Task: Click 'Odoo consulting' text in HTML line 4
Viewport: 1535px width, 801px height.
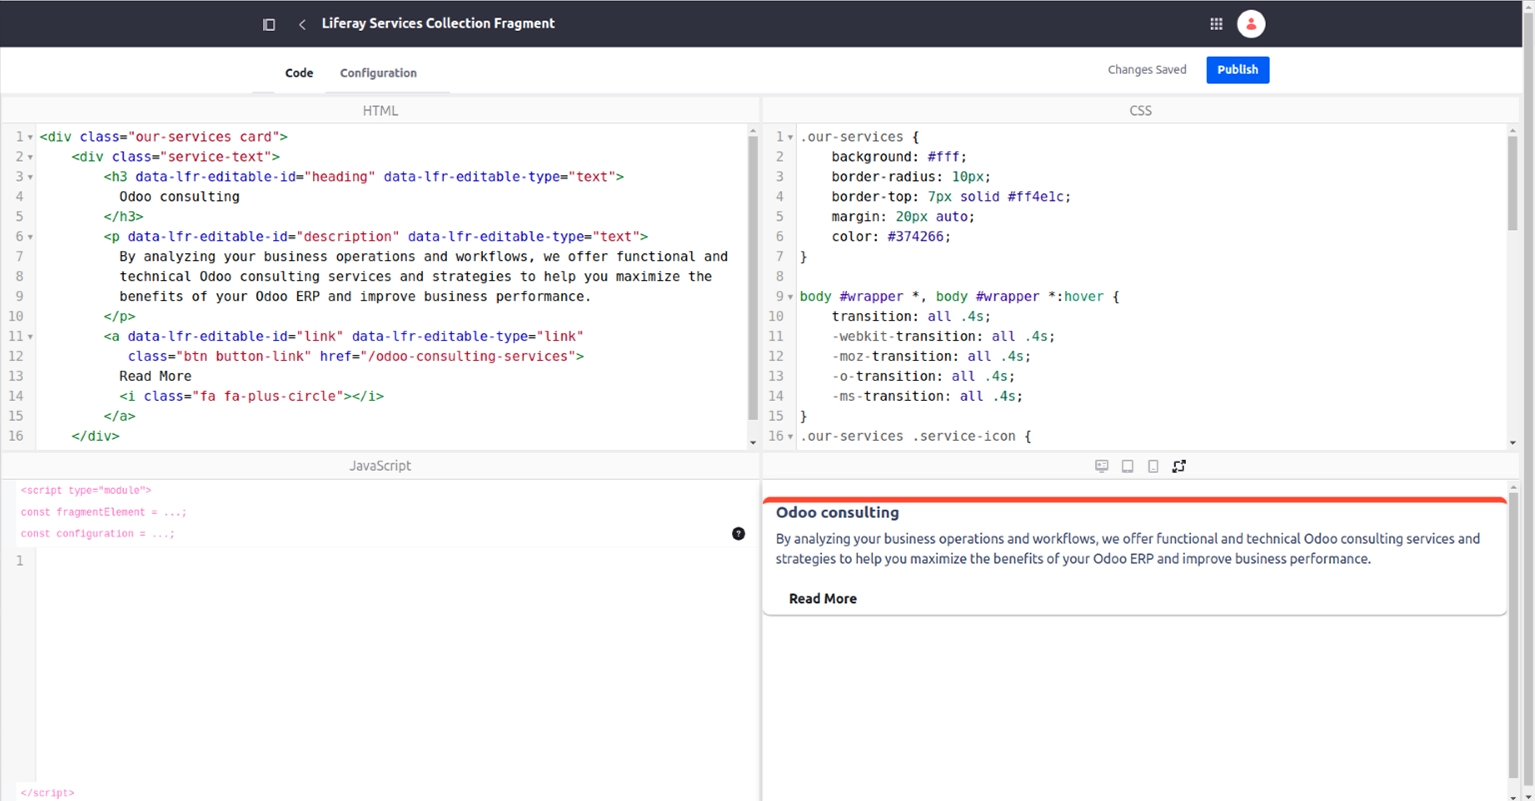Action: (180, 197)
